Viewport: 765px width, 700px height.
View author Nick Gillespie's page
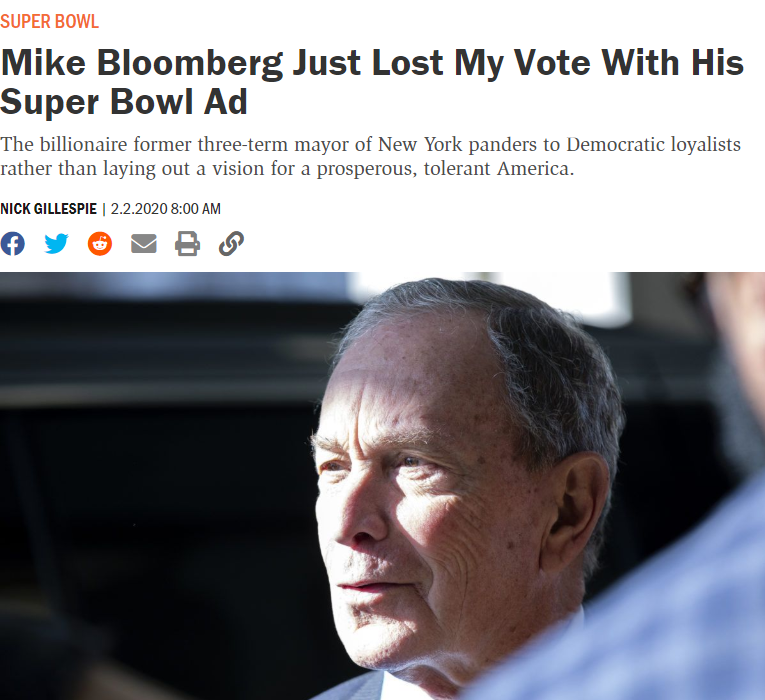48,209
